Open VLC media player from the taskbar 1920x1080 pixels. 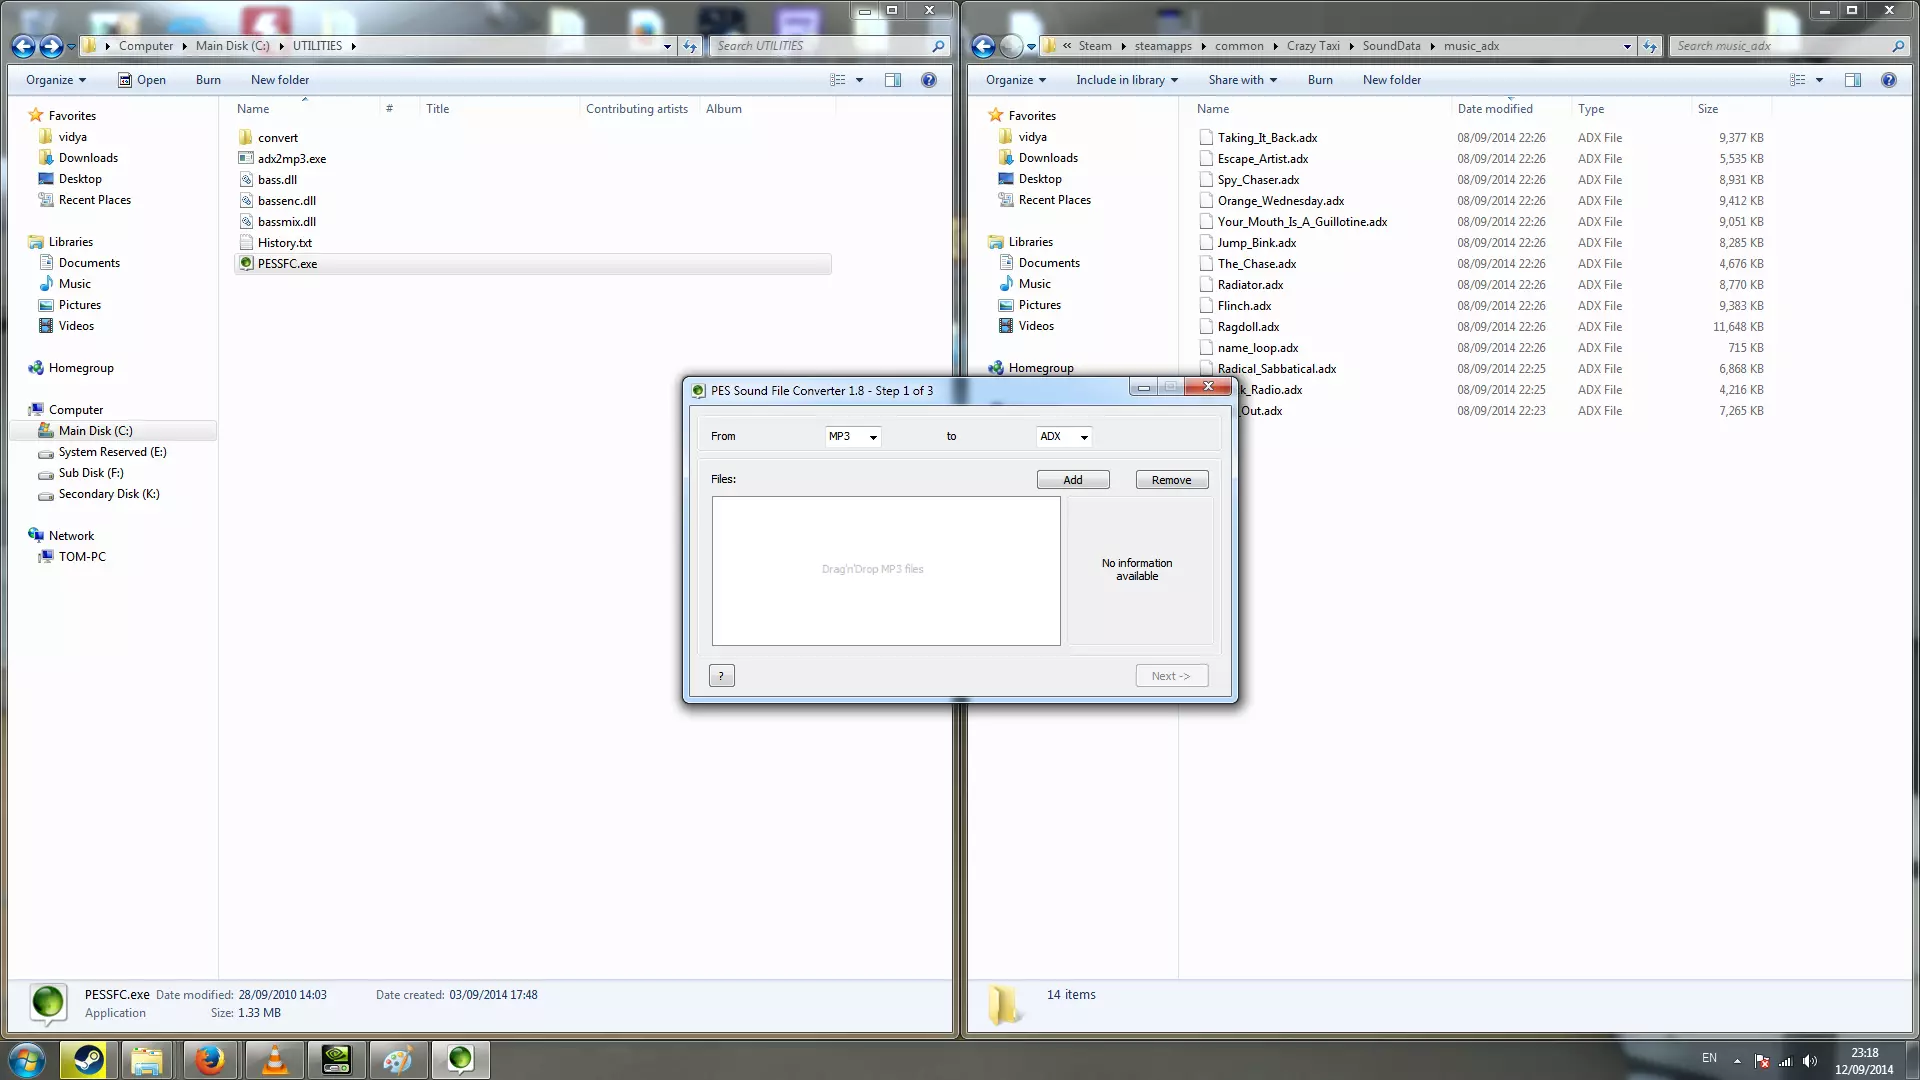tap(273, 1060)
